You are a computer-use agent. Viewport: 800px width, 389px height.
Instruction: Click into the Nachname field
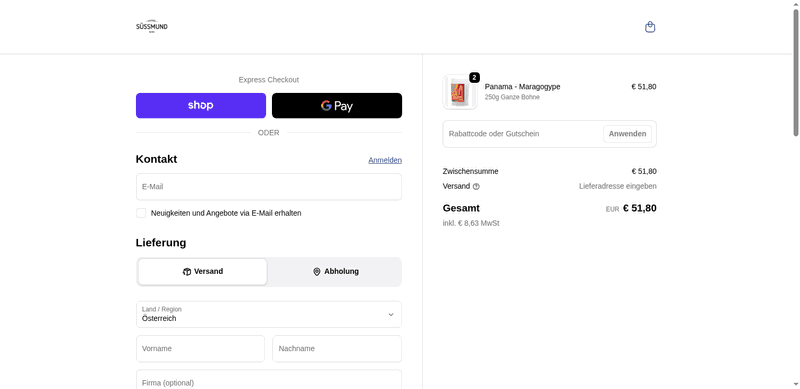click(x=337, y=349)
